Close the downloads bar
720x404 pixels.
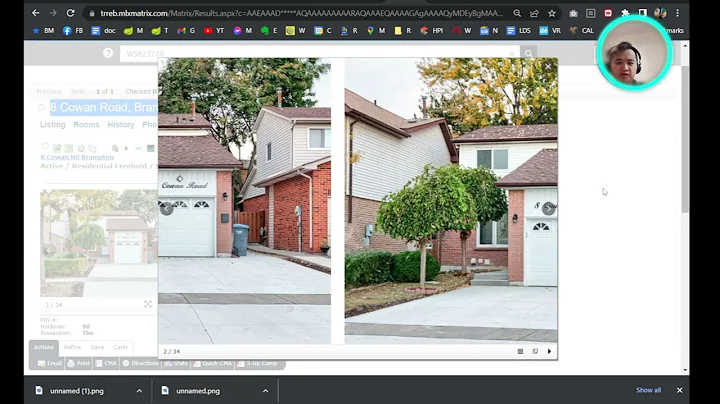click(x=680, y=390)
